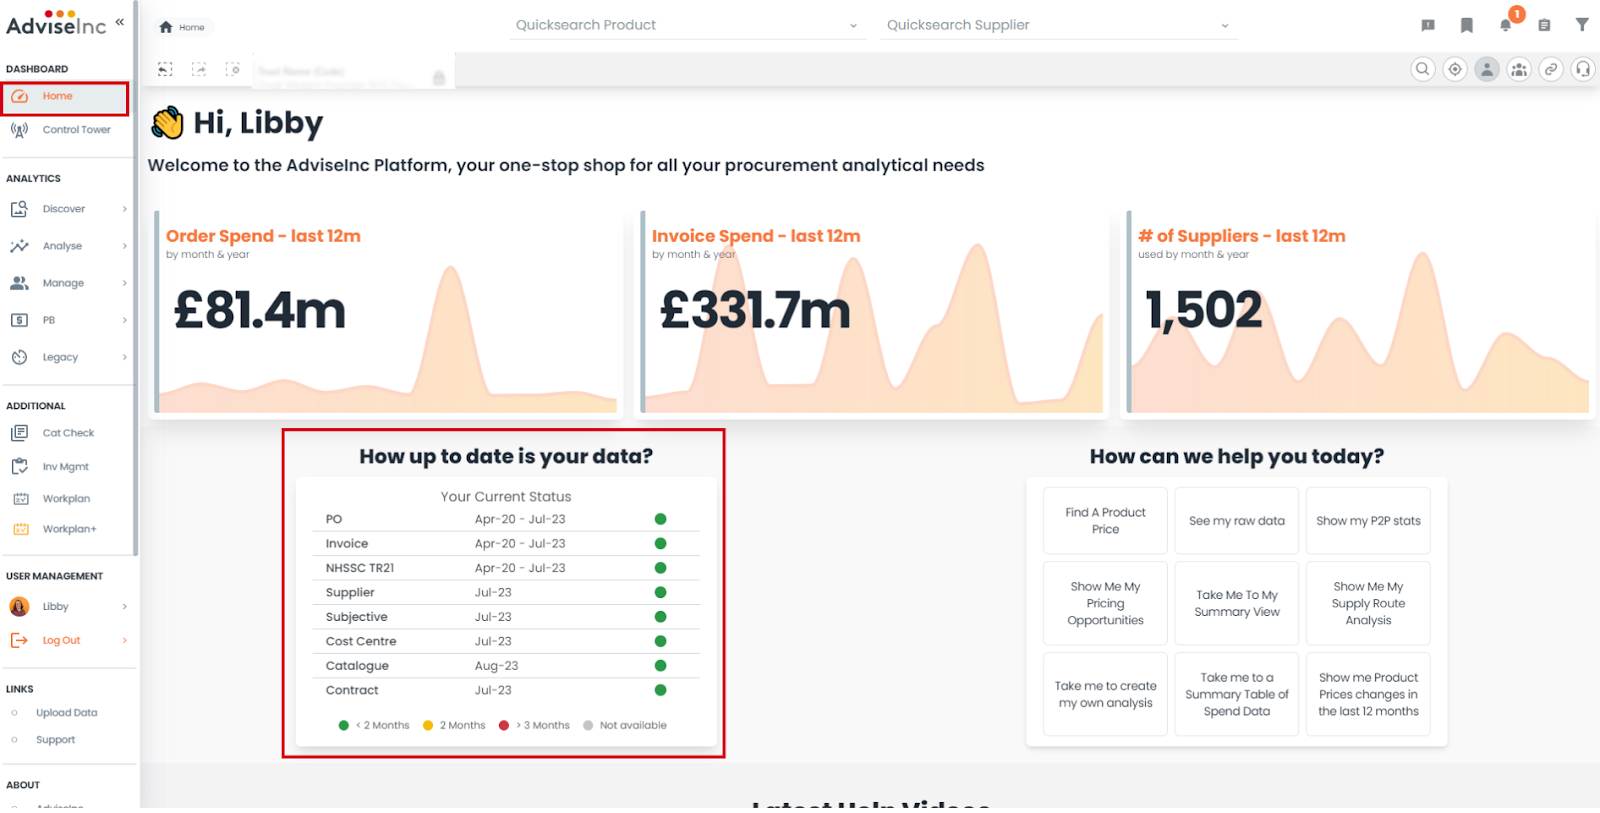Expand the Libby user menu
This screenshot has width=1600, height=813.
(x=67, y=607)
